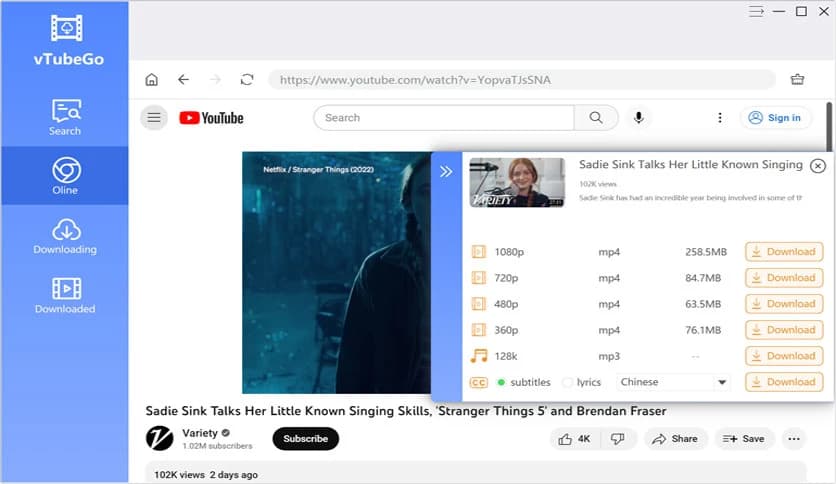The height and width of the screenshot is (484, 836).
Task: Close the download options panel
Action: pyautogui.click(x=817, y=166)
